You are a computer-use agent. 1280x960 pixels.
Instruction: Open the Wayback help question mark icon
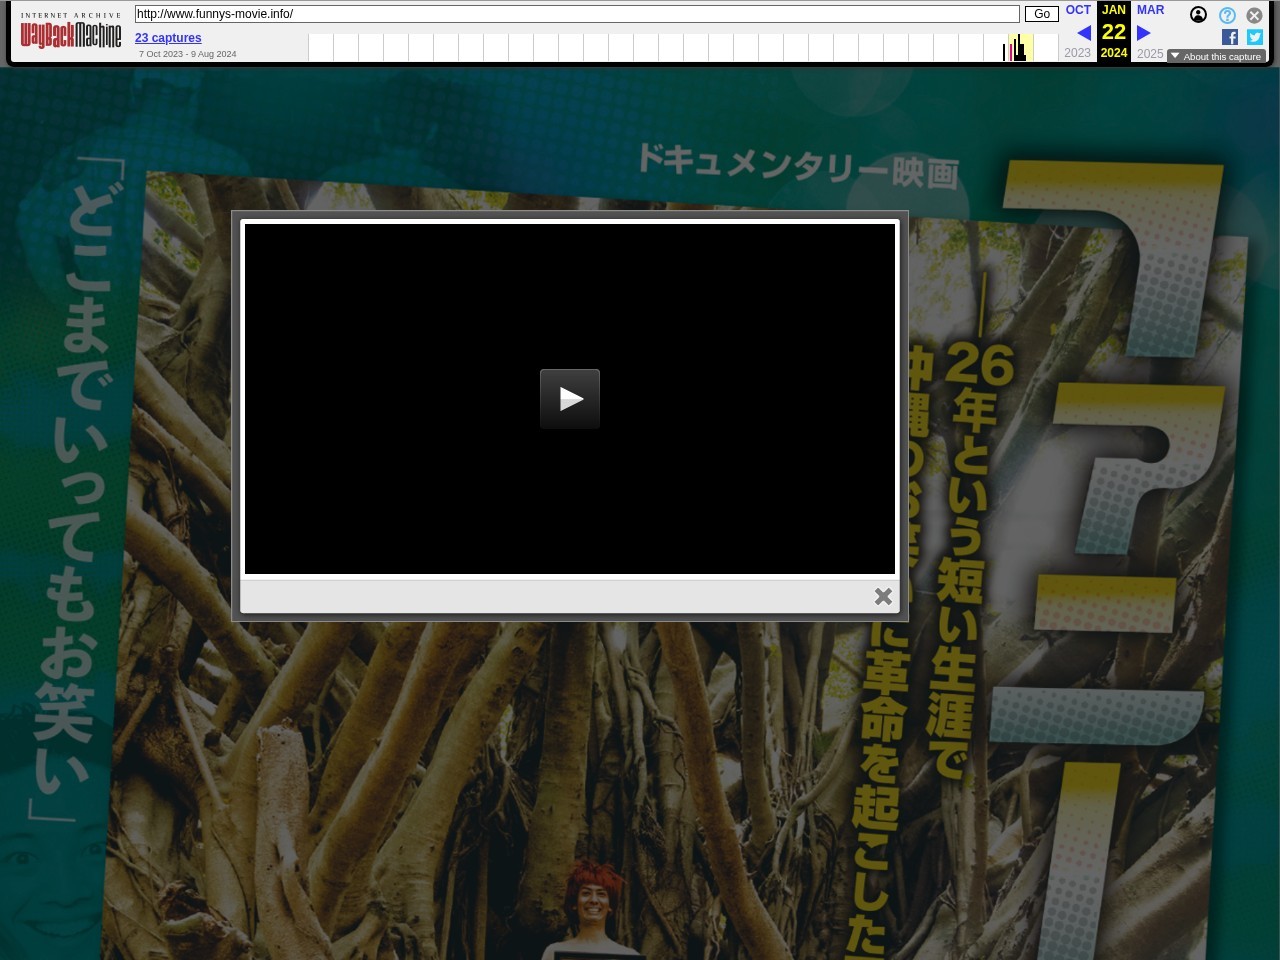pos(1227,15)
